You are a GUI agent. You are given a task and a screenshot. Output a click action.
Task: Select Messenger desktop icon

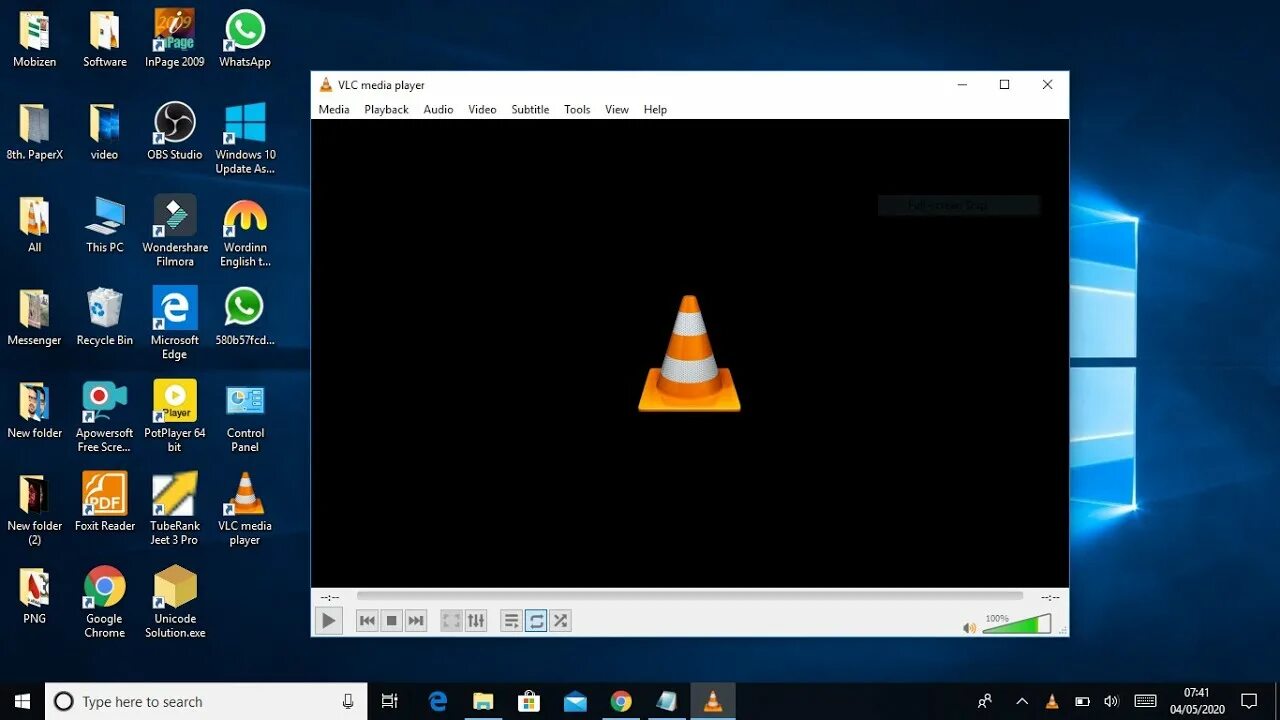tap(35, 318)
